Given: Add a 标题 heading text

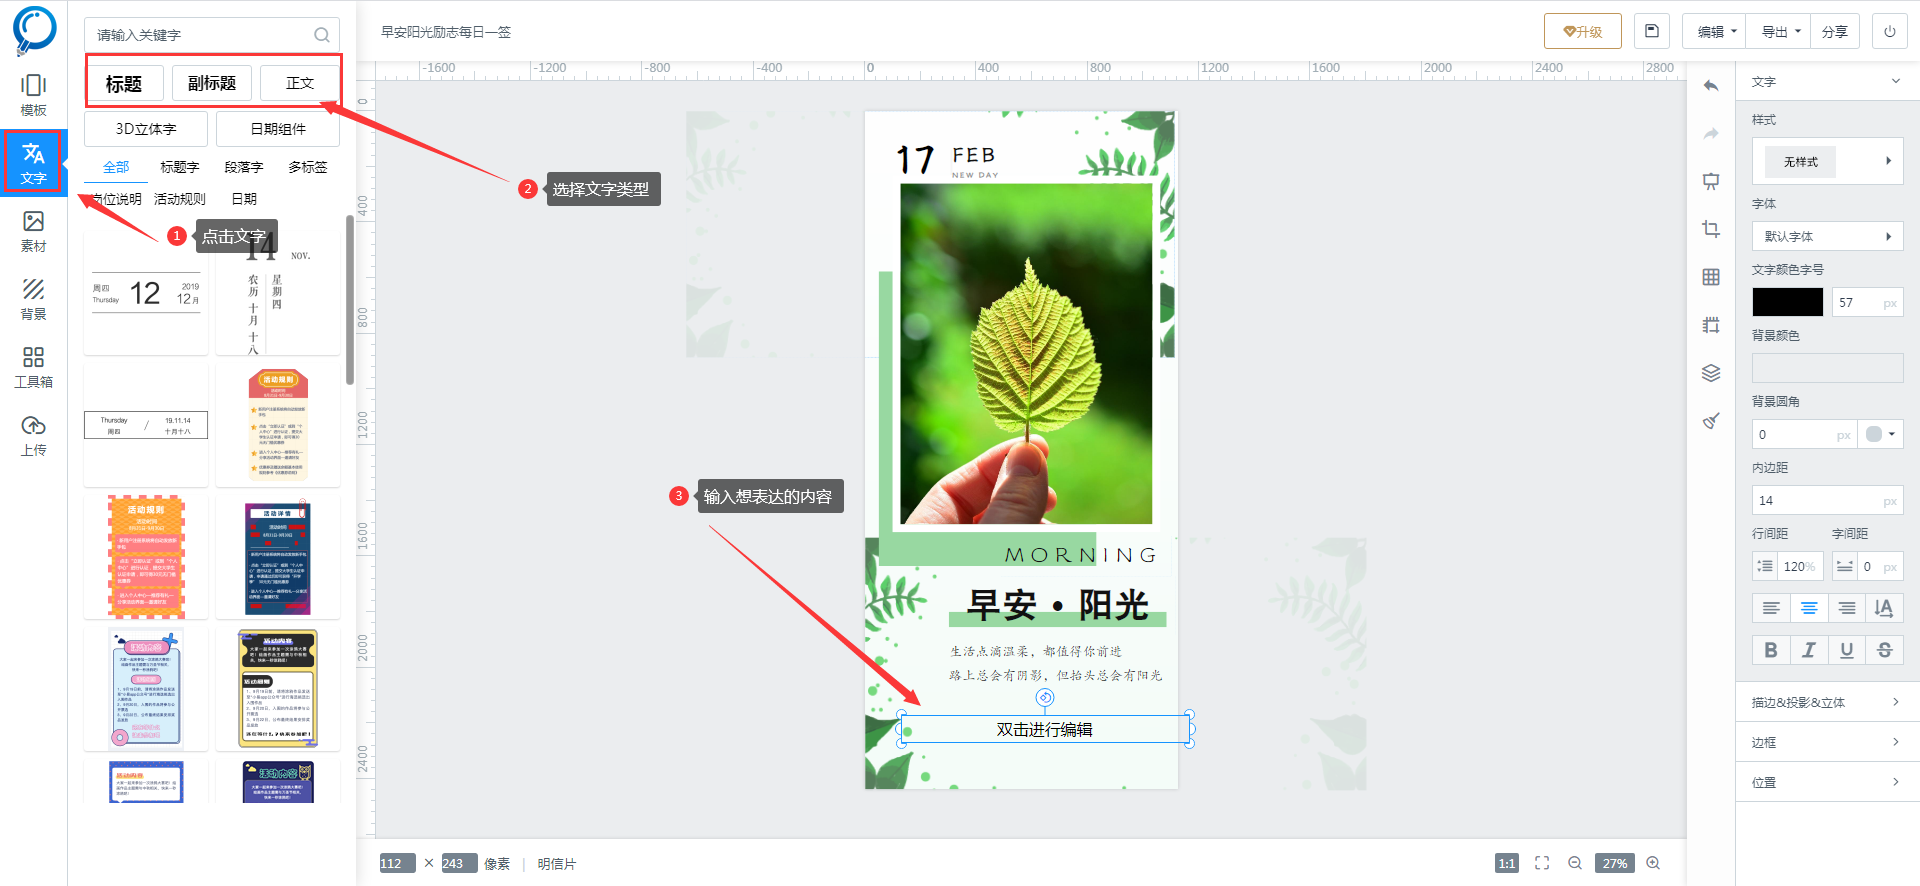Looking at the screenshot, I should click(x=124, y=84).
